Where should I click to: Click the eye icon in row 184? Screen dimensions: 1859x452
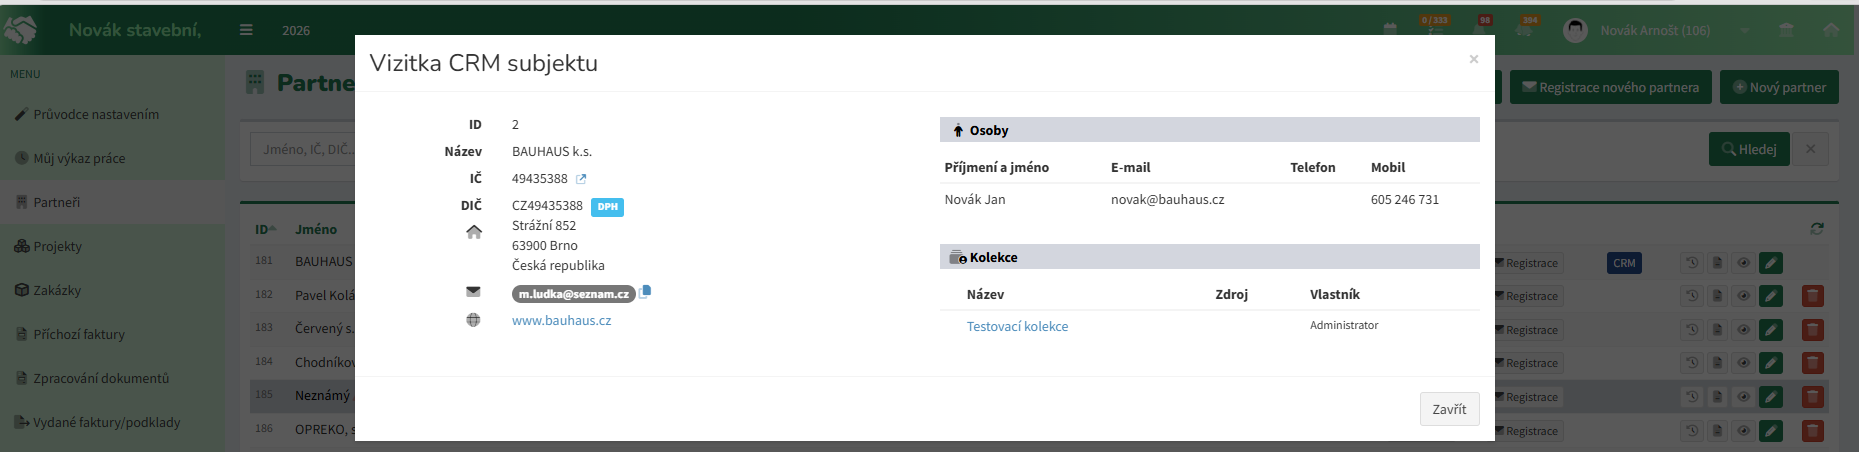coord(1744,363)
